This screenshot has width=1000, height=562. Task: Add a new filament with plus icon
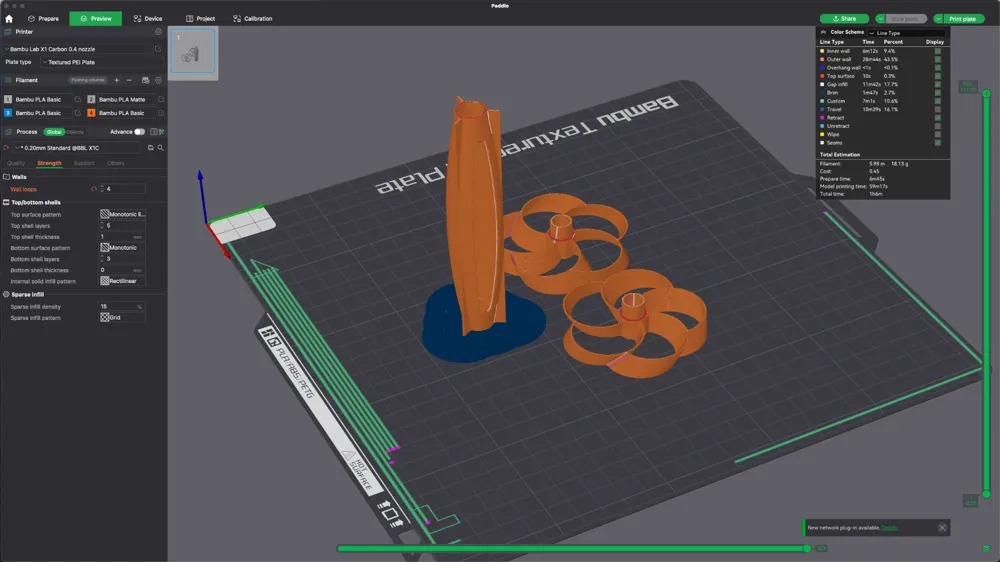(x=116, y=80)
